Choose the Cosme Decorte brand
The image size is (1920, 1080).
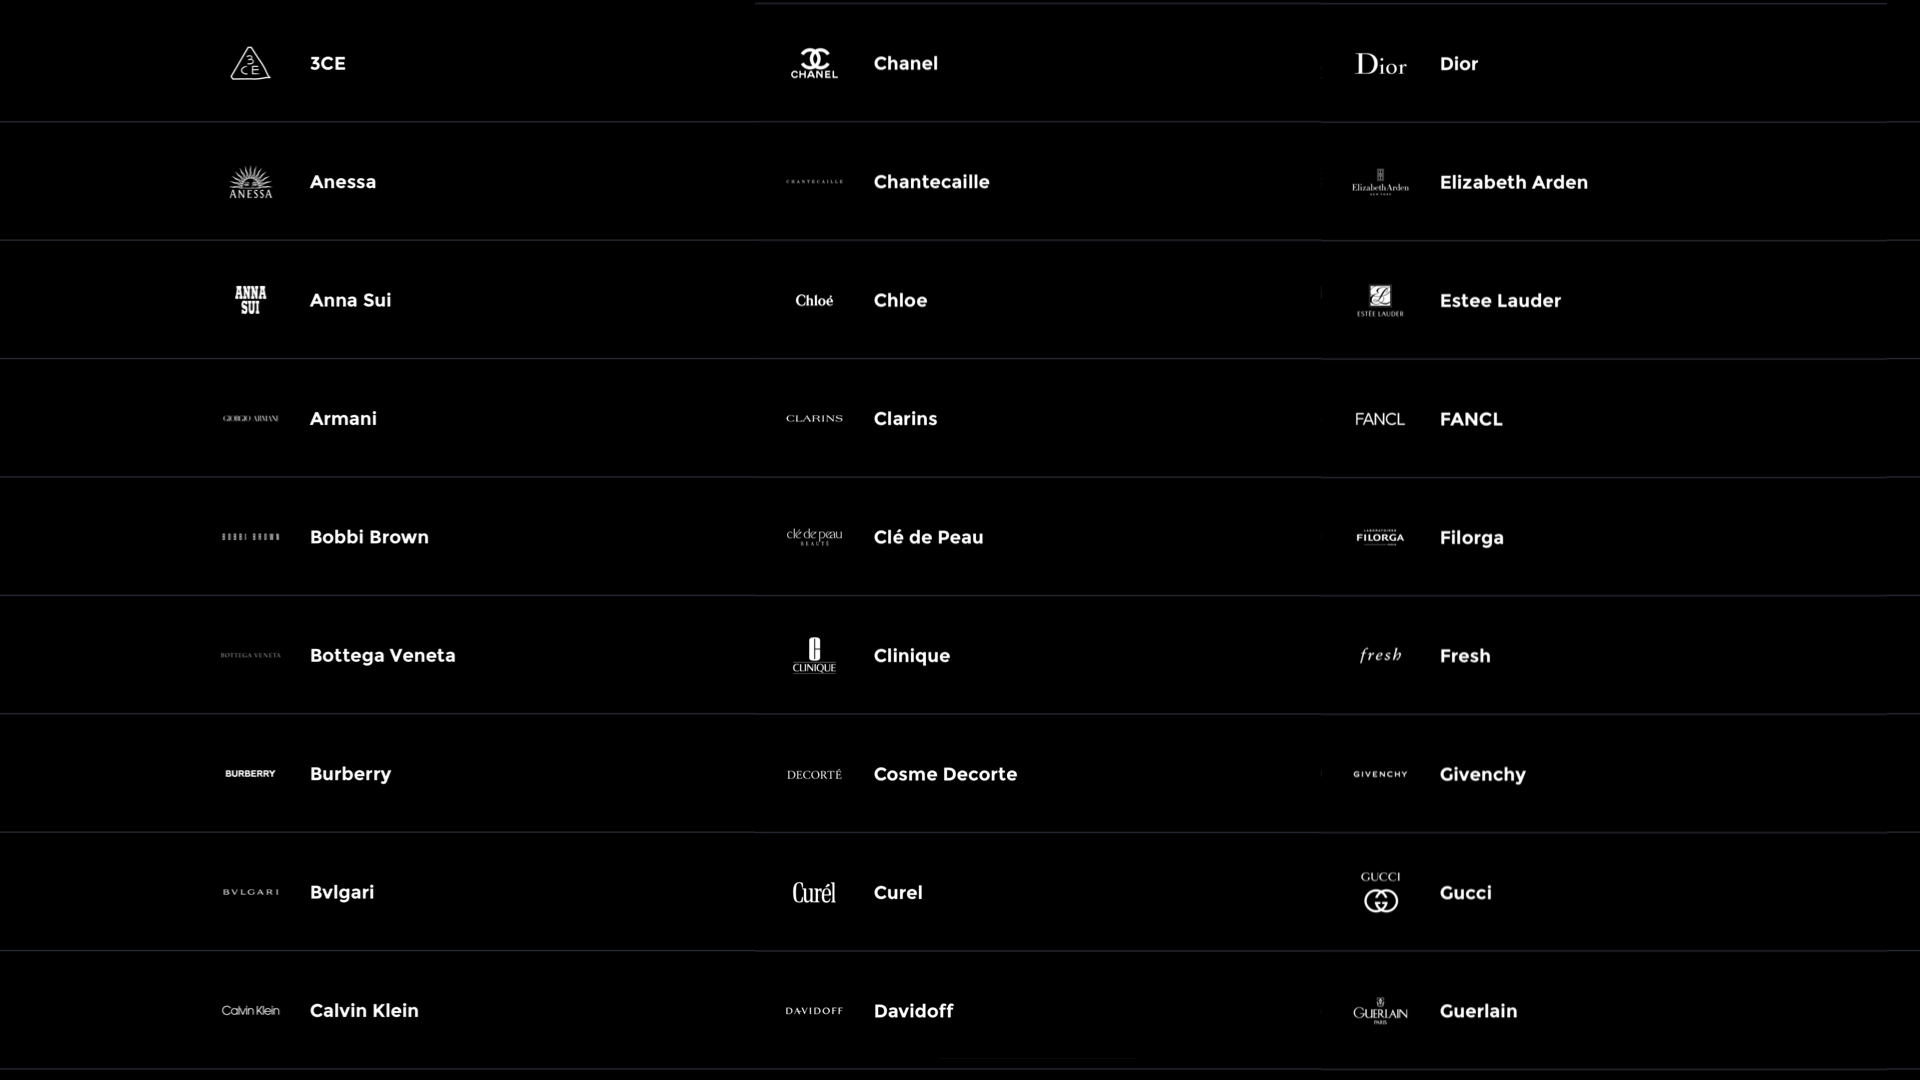coord(945,774)
